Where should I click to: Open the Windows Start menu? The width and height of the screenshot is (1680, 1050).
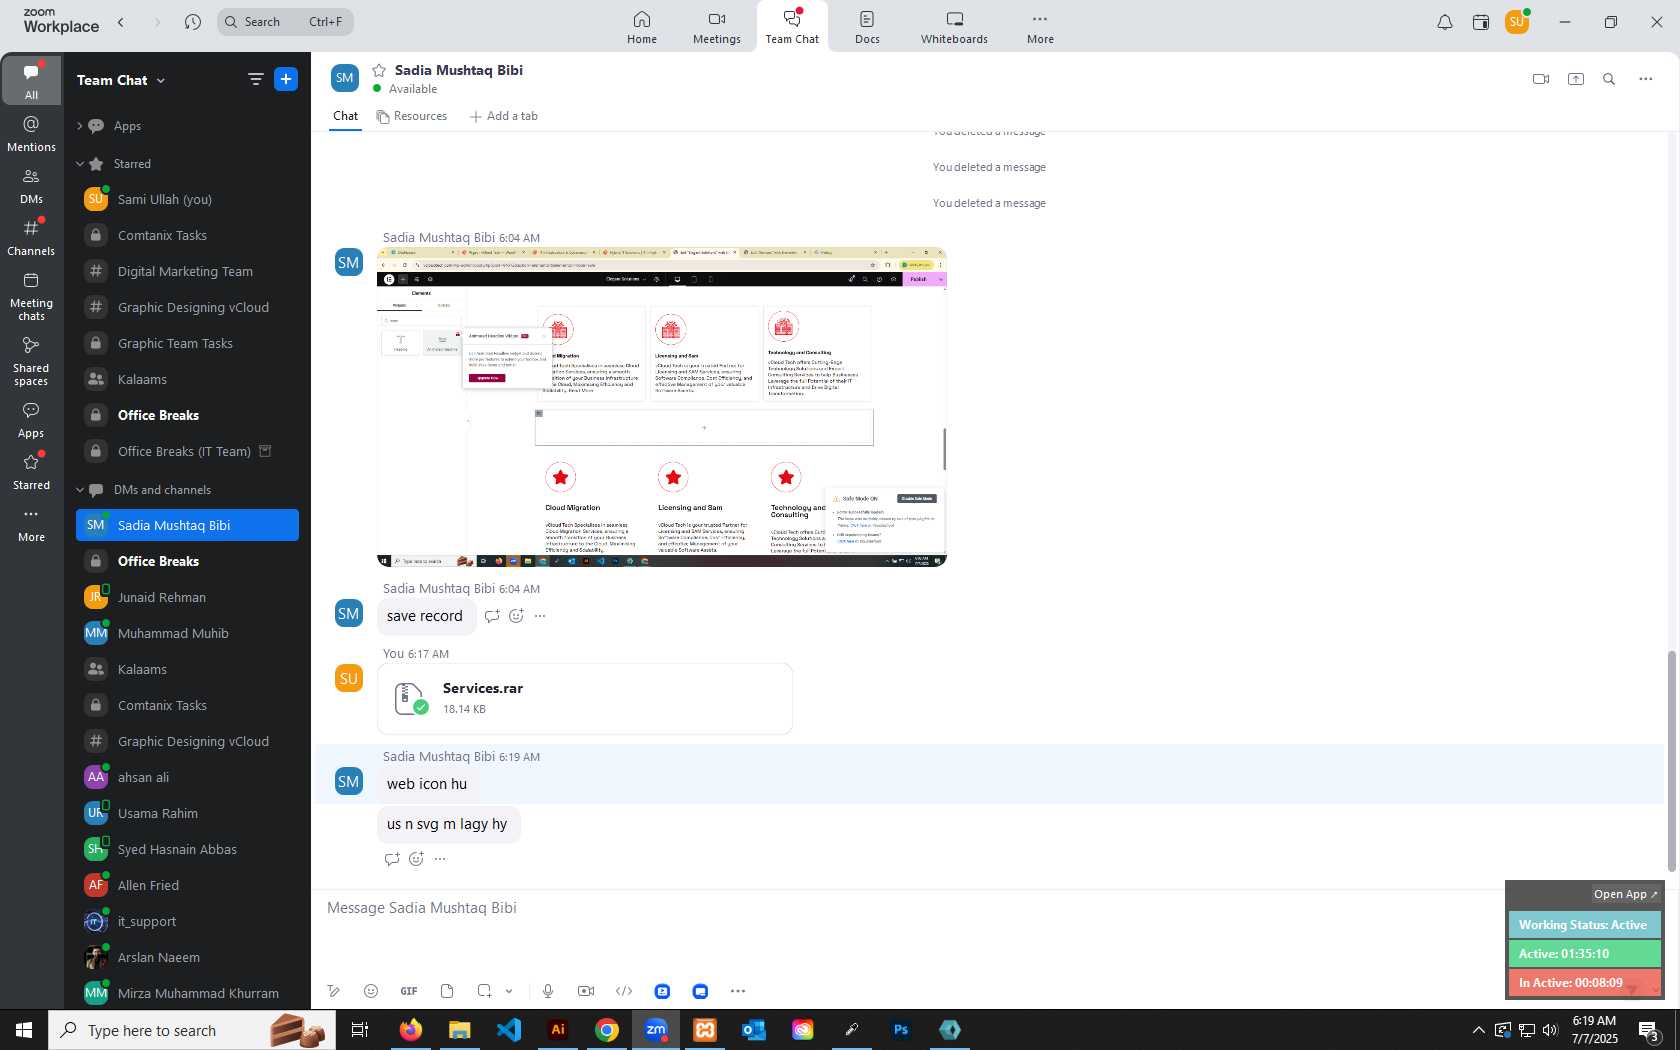[x=24, y=1030]
